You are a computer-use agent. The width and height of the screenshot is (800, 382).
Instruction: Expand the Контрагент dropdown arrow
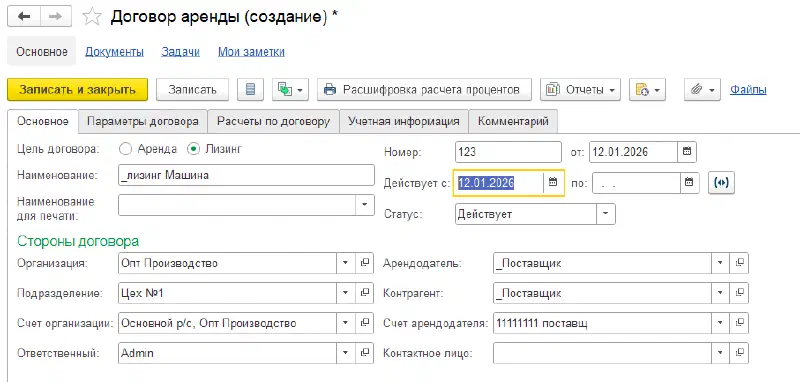tap(720, 293)
